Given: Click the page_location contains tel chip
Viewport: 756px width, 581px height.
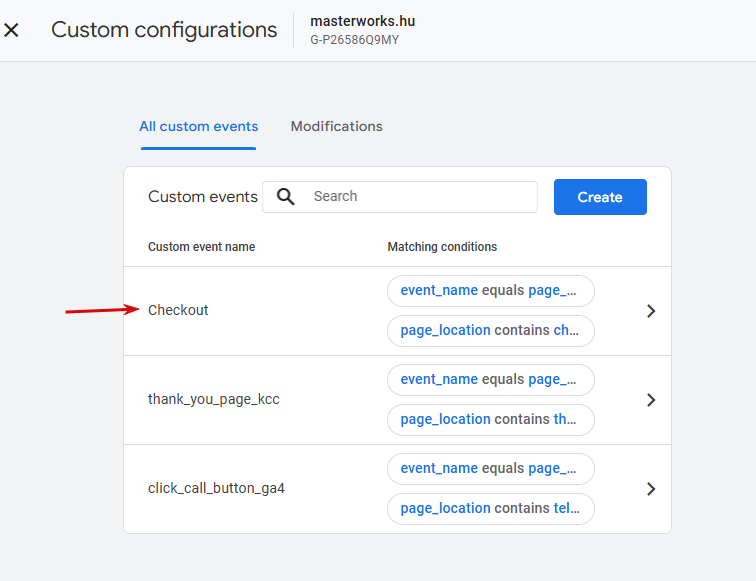Looking at the screenshot, I should [490, 509].
